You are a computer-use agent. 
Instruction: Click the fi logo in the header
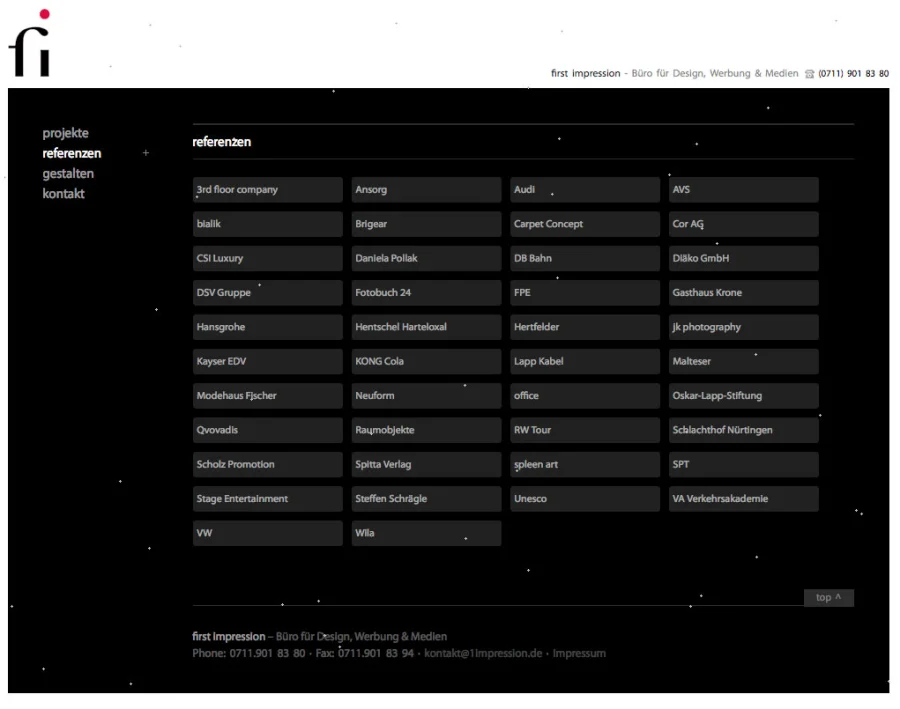point(29,45)
